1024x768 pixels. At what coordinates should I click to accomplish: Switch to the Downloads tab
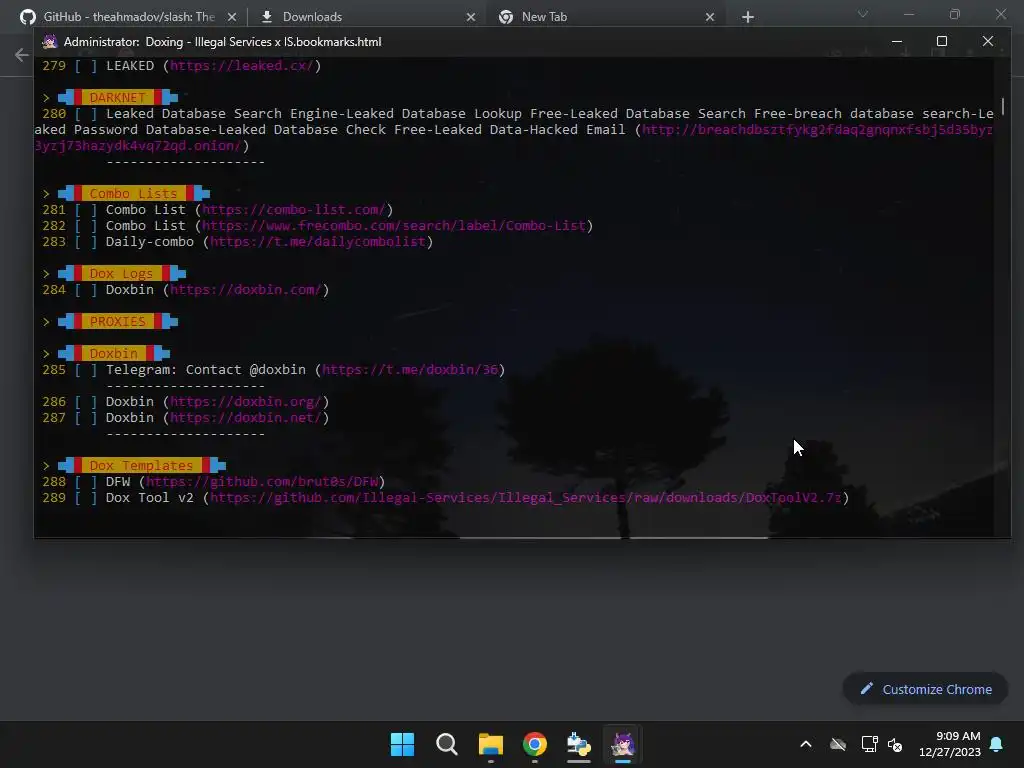click(312, 17)
